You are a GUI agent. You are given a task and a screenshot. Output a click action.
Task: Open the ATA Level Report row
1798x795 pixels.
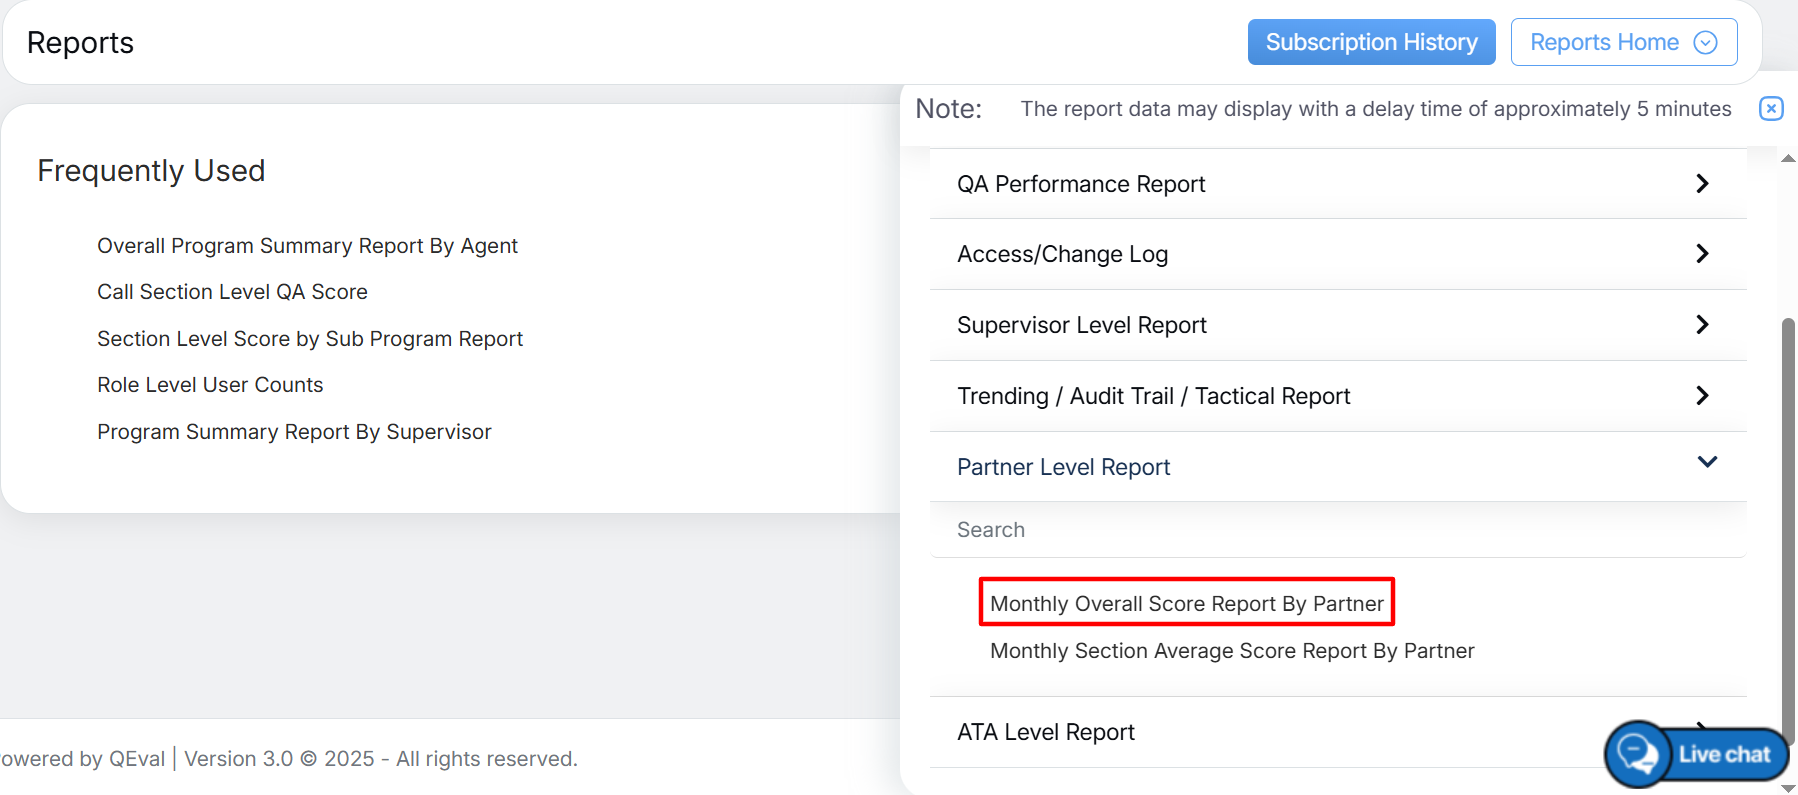click(1046, 732)
